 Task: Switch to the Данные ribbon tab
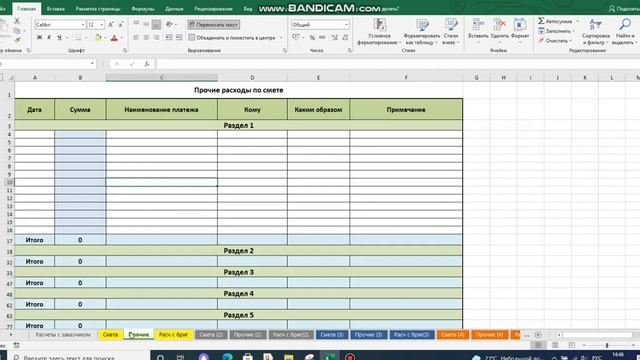174,9
